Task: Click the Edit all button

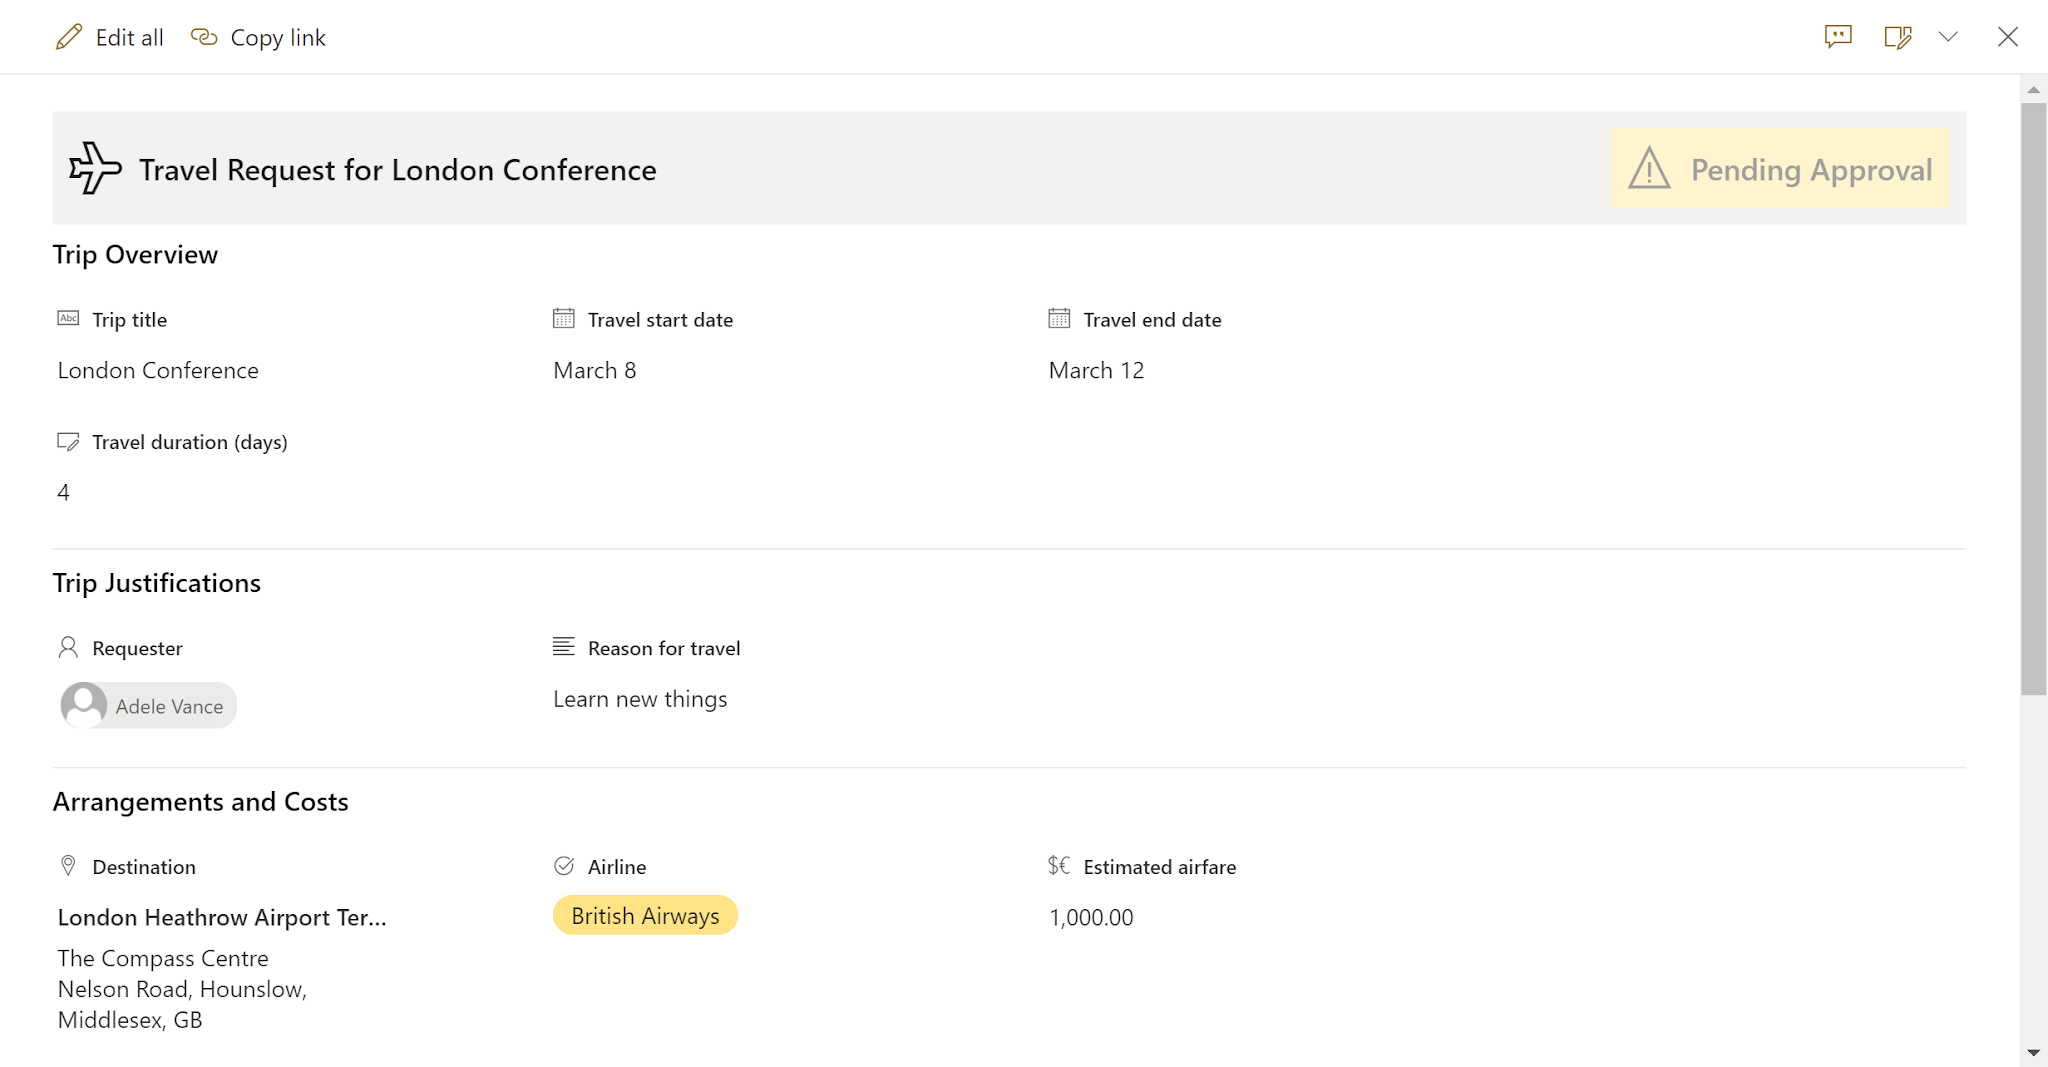Action: pos(110,36)
